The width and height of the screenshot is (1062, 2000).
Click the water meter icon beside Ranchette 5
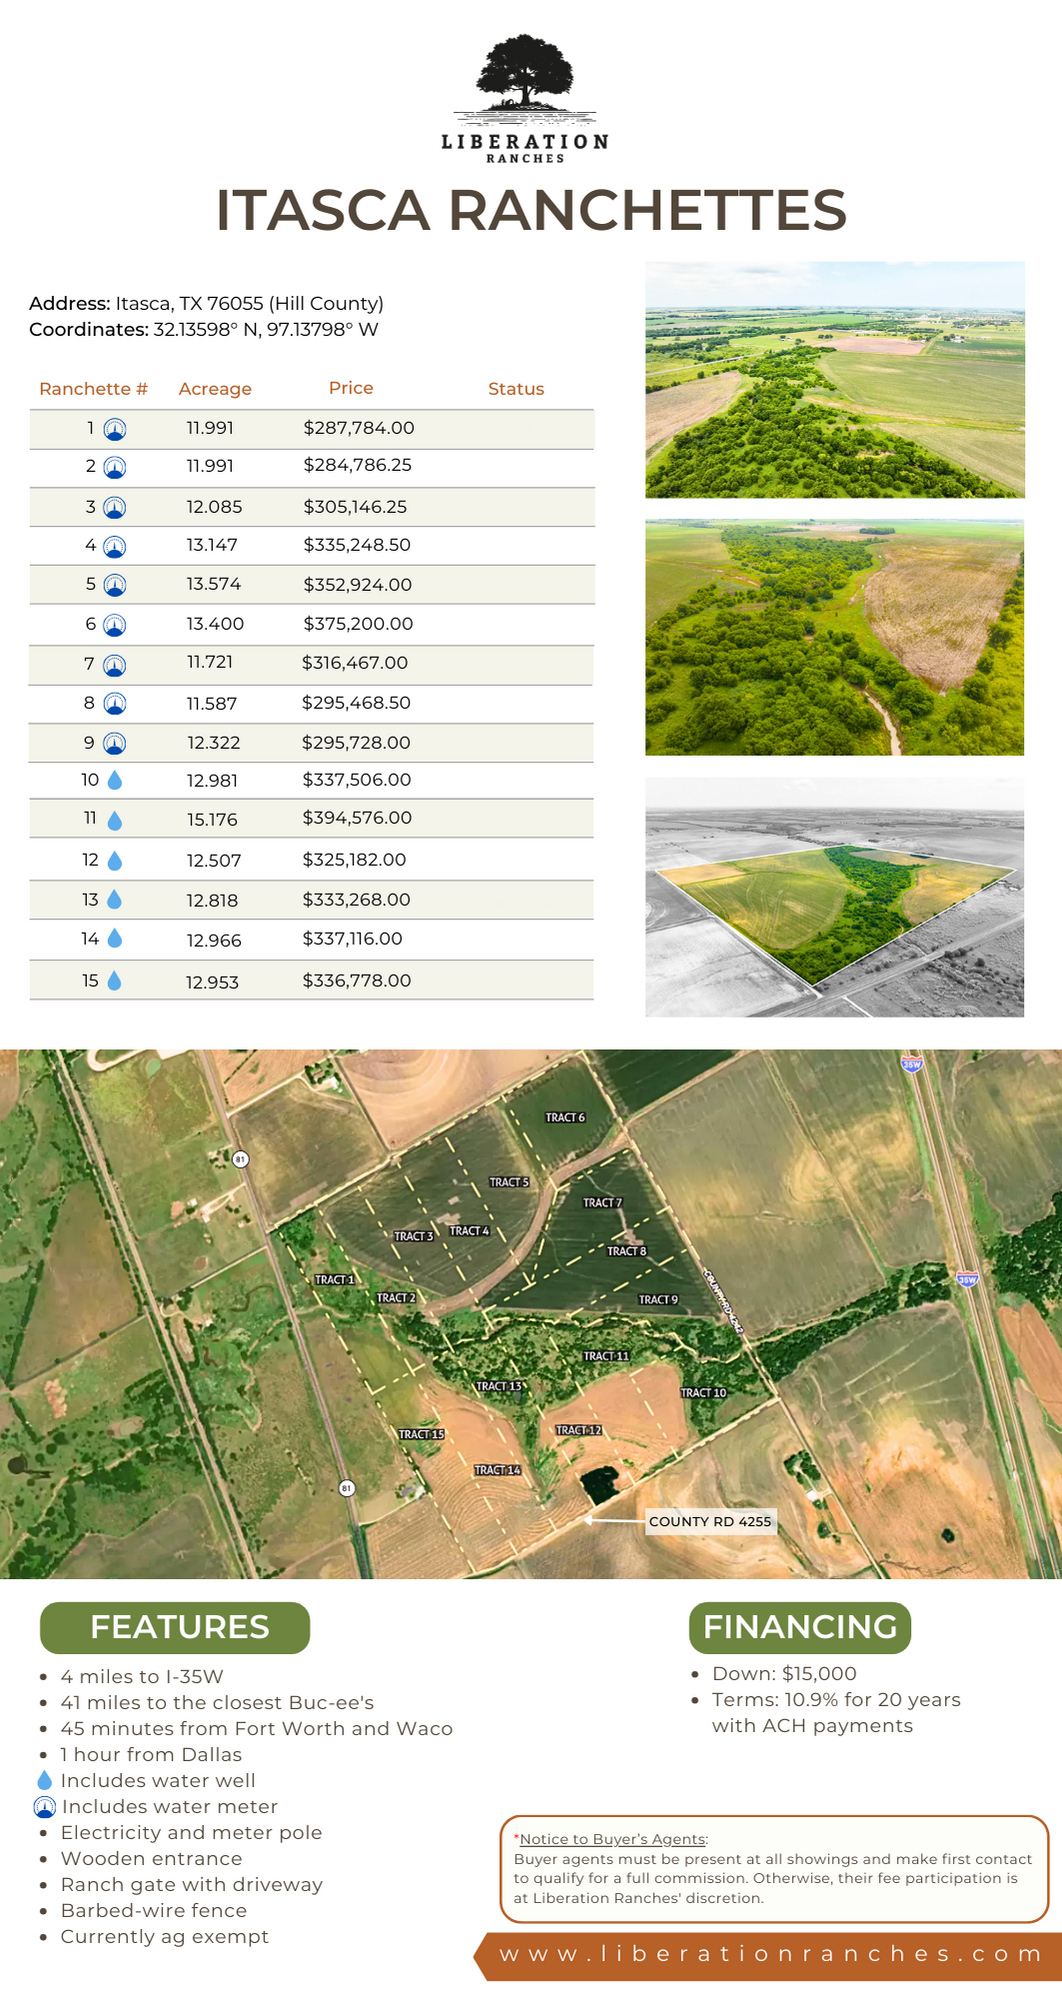[115, 585]
